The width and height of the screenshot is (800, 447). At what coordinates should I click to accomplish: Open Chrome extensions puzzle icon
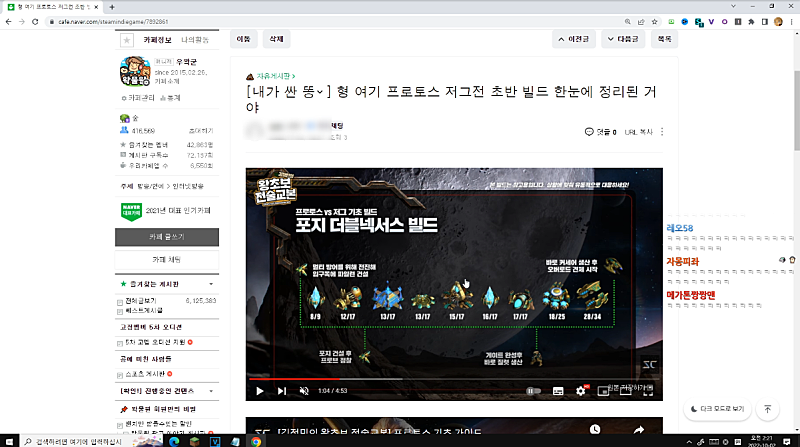coord(751,21)
